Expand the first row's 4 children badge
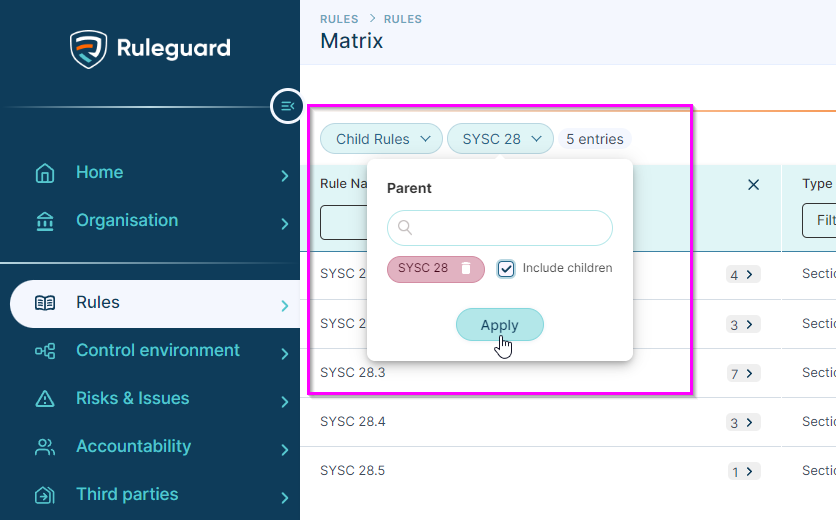The width and height of the screenshot is (836, 520). pos(743,275)
